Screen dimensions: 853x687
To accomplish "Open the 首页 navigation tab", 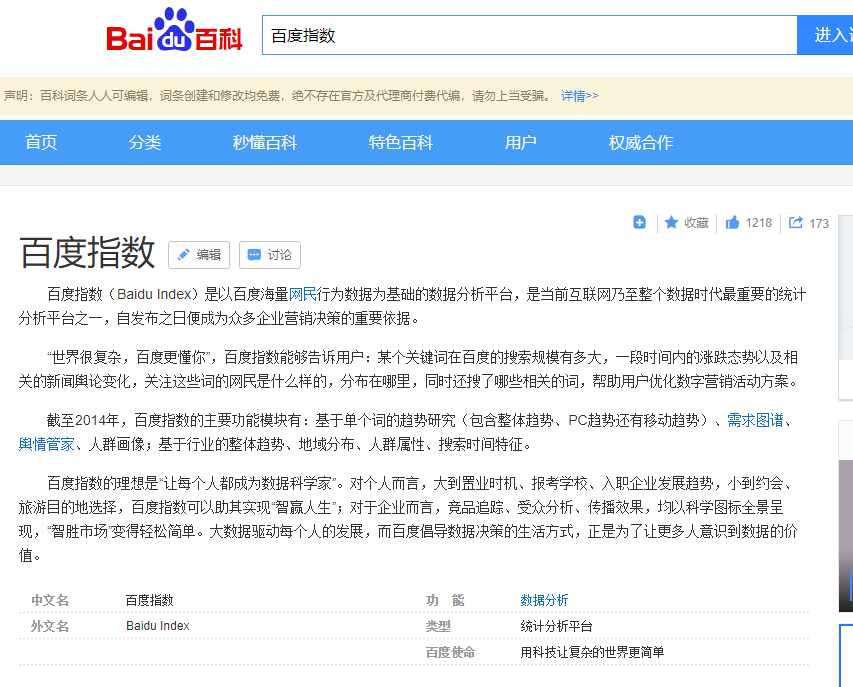I will pos(41,143).
